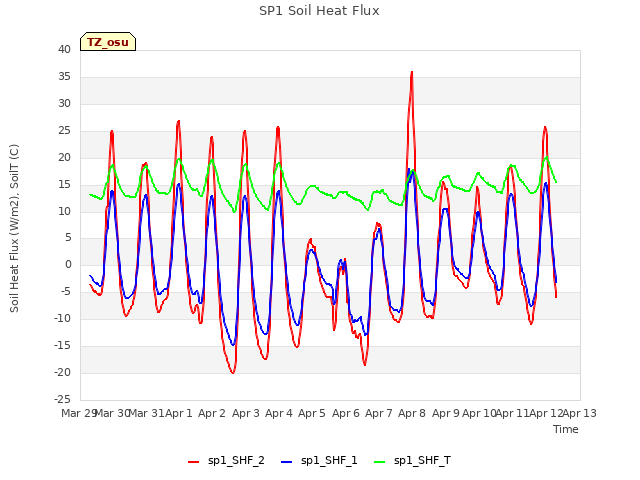Viewport: 640px width, 480px height.
Task: Click the Apr 6 x-axis tick label
Action: click(346, 413)
